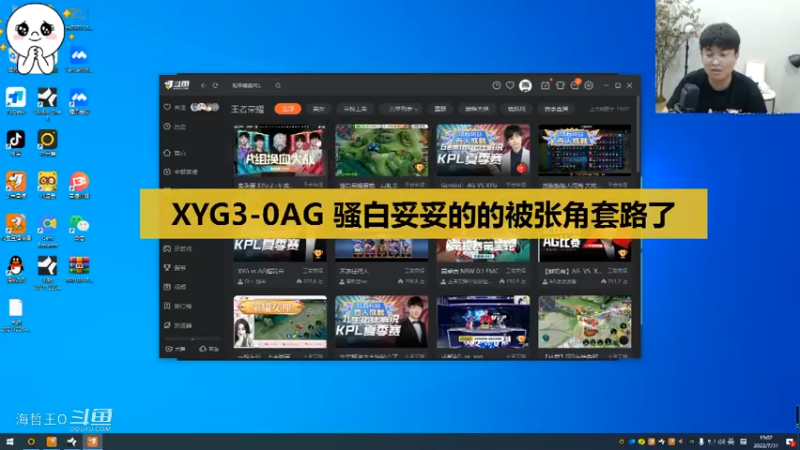
Task: Open the bottom-right gameplay stream thumbnail
Action: [x=585, y=322]
